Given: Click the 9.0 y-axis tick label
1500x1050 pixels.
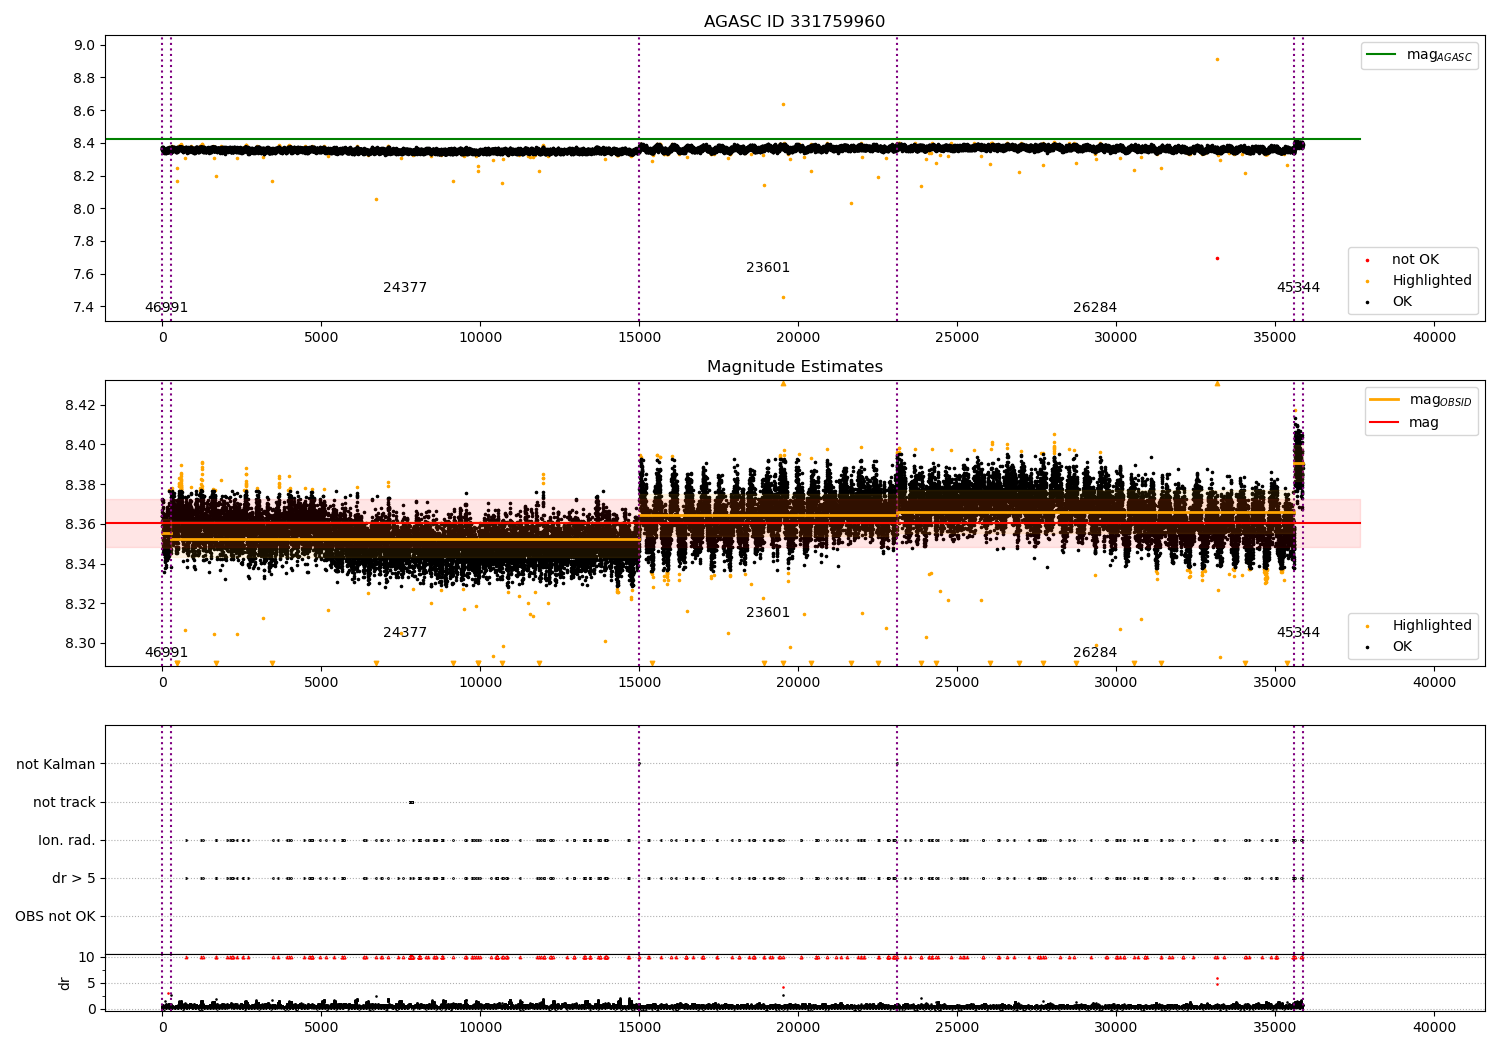Looking at the screenshot, I should 85,45.
